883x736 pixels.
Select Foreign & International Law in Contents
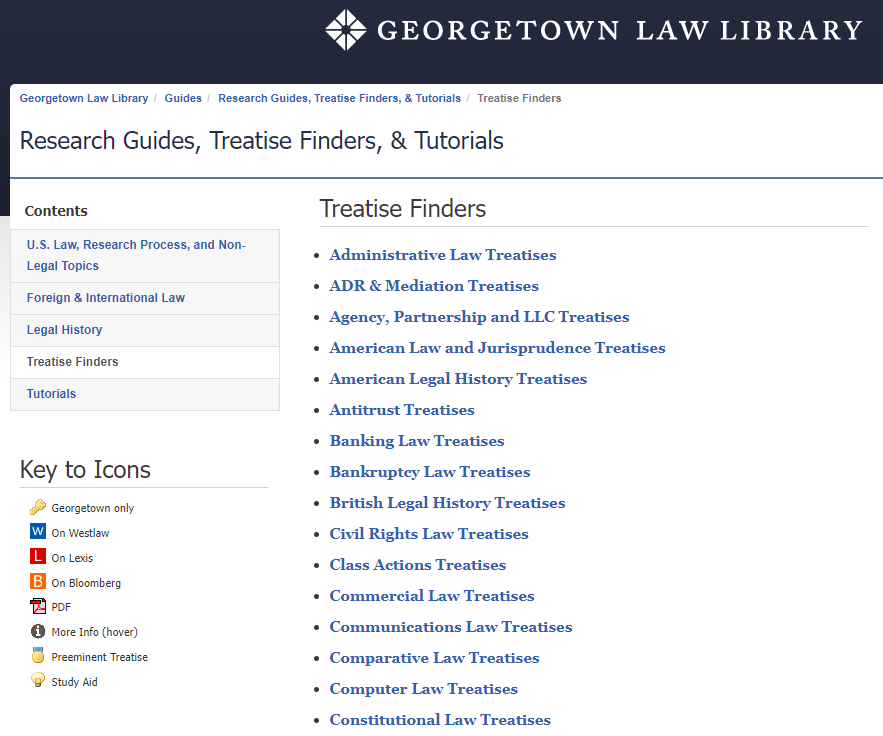[x=104, y=297]
